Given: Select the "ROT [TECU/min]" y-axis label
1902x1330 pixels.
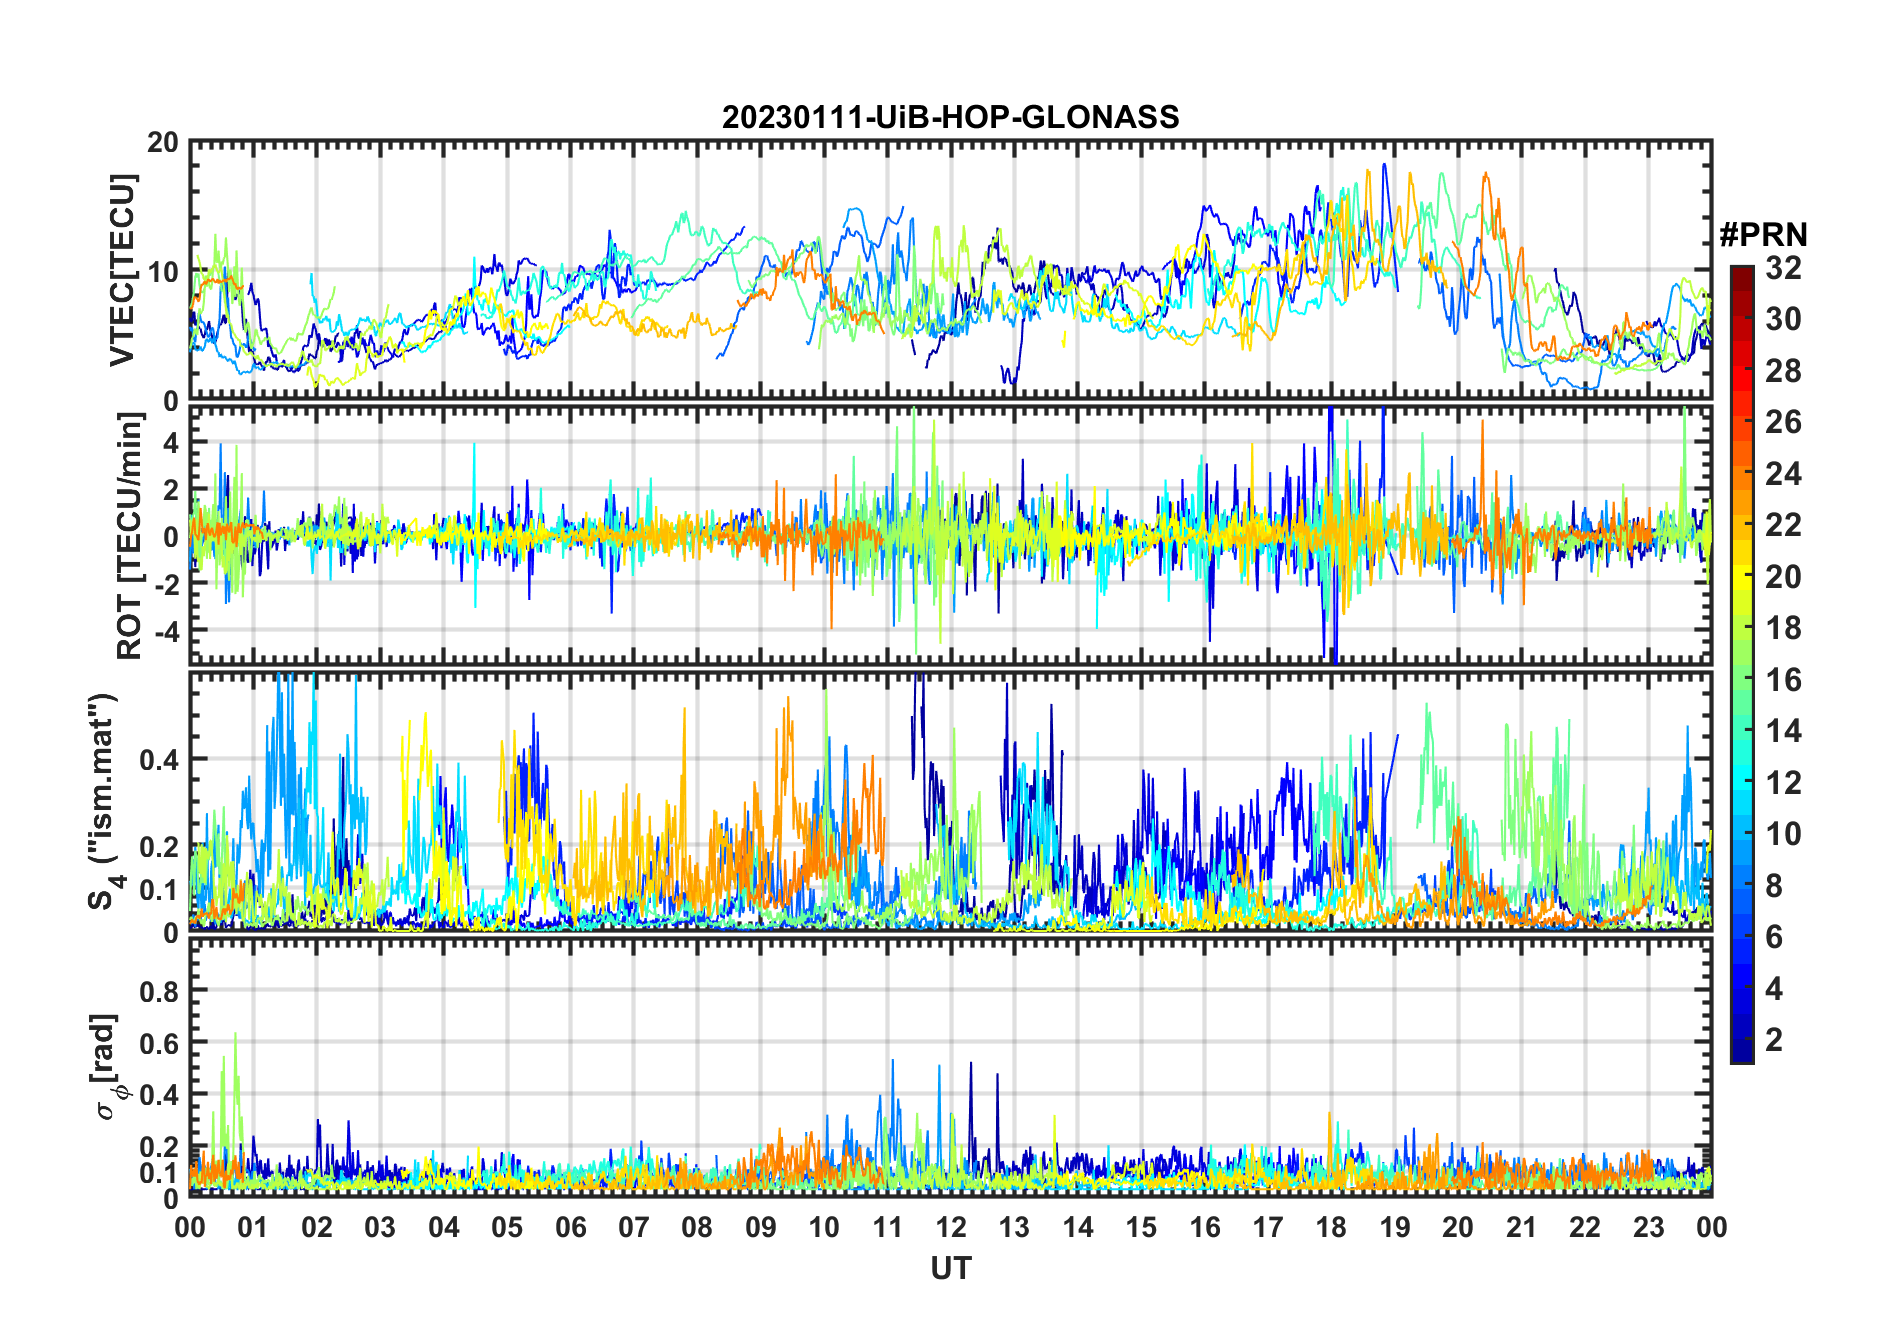Looking at the screenshot, I should 130,536.
